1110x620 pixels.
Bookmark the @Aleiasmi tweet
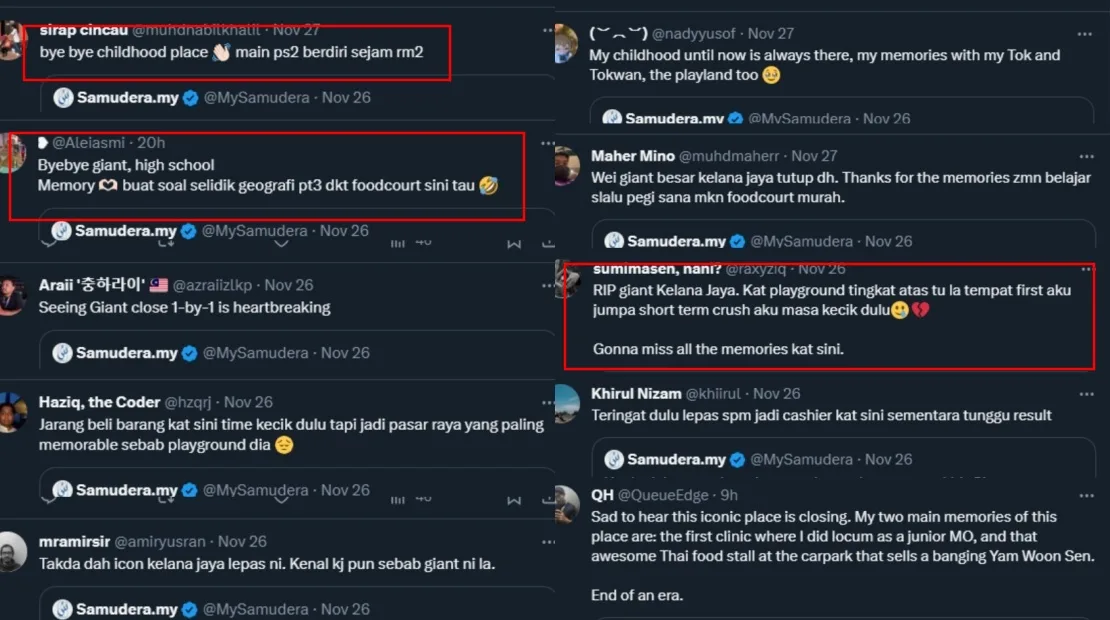[x=514, y=243]
